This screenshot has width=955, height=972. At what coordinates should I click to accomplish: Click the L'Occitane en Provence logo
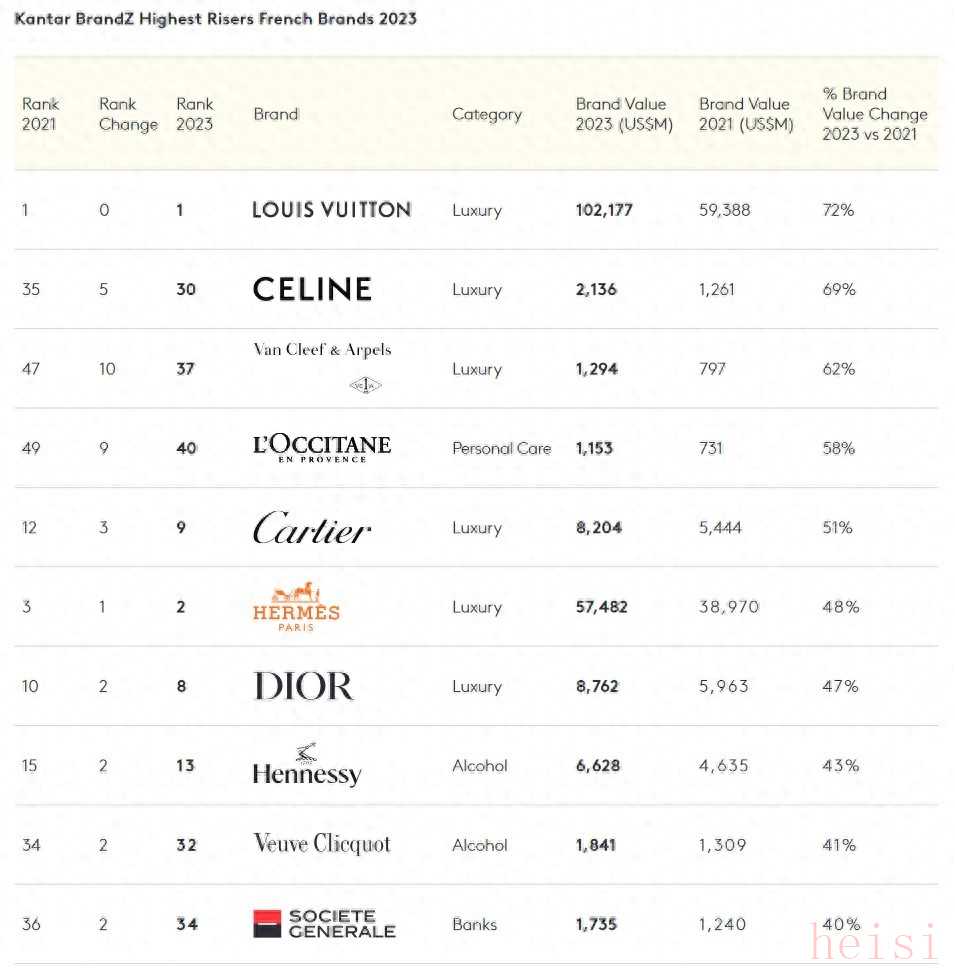(322, 448)
